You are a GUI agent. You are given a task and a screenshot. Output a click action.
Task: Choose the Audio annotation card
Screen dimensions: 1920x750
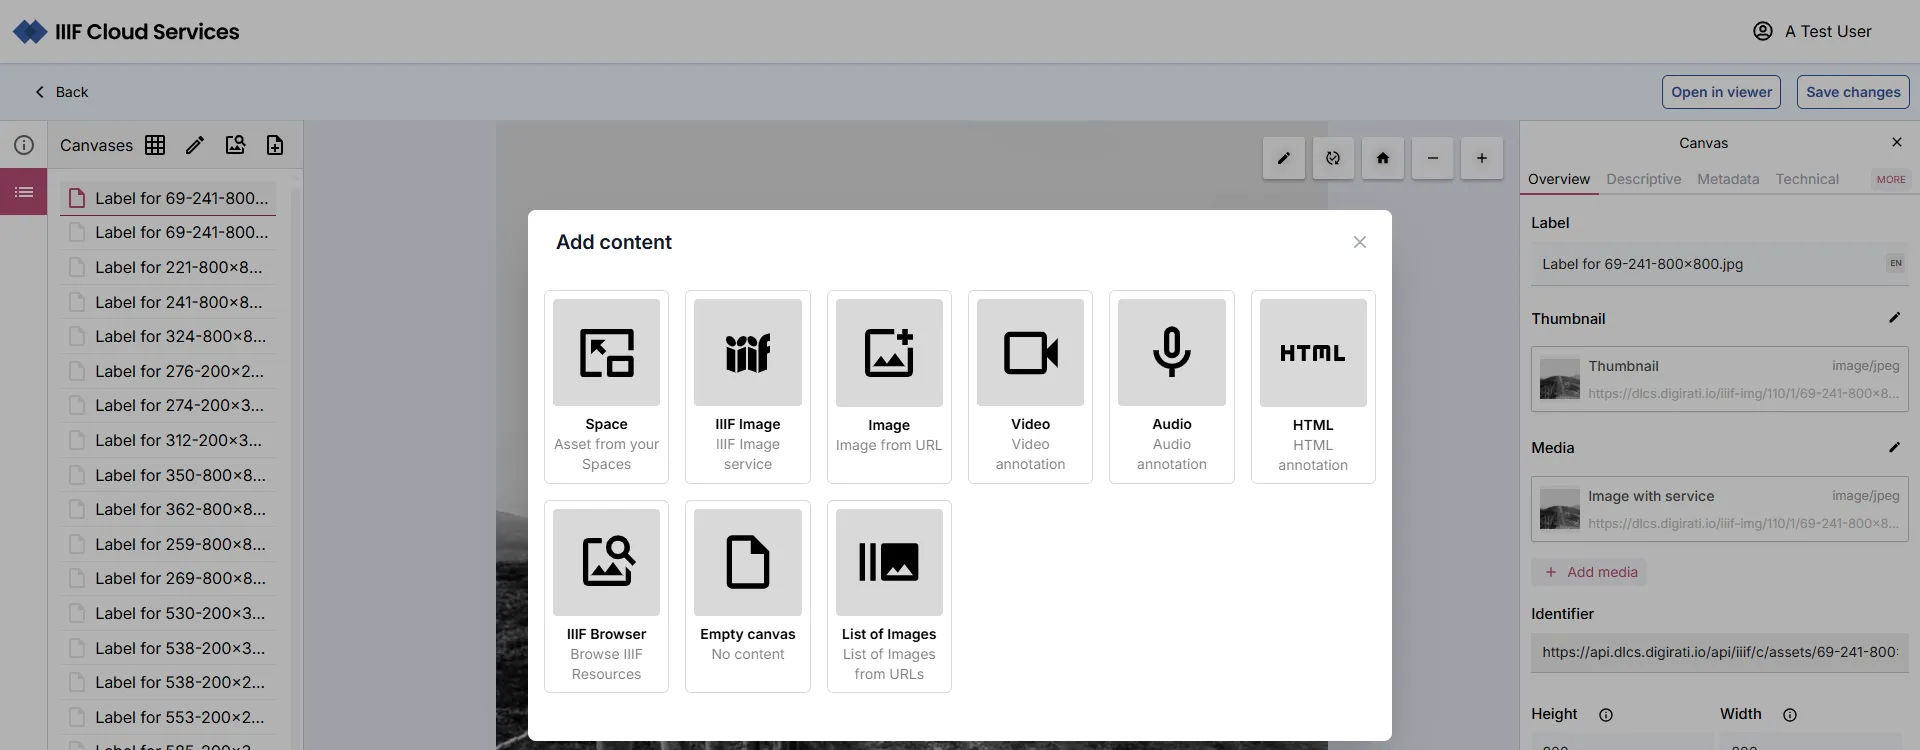pos(1172,387)
